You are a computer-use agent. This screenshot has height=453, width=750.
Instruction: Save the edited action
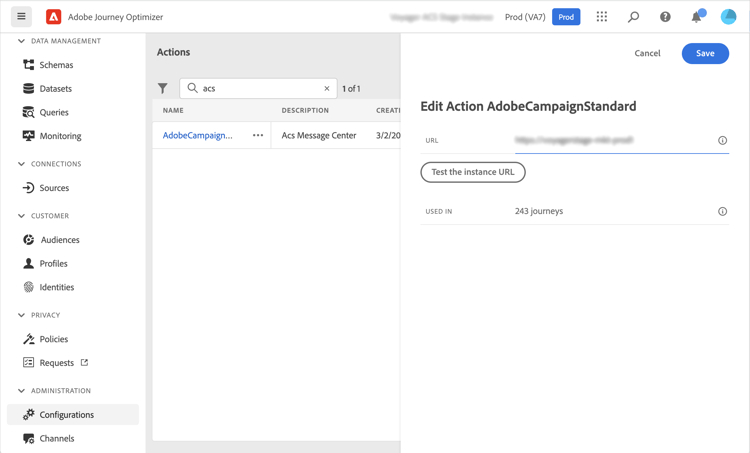click(705, 53)
